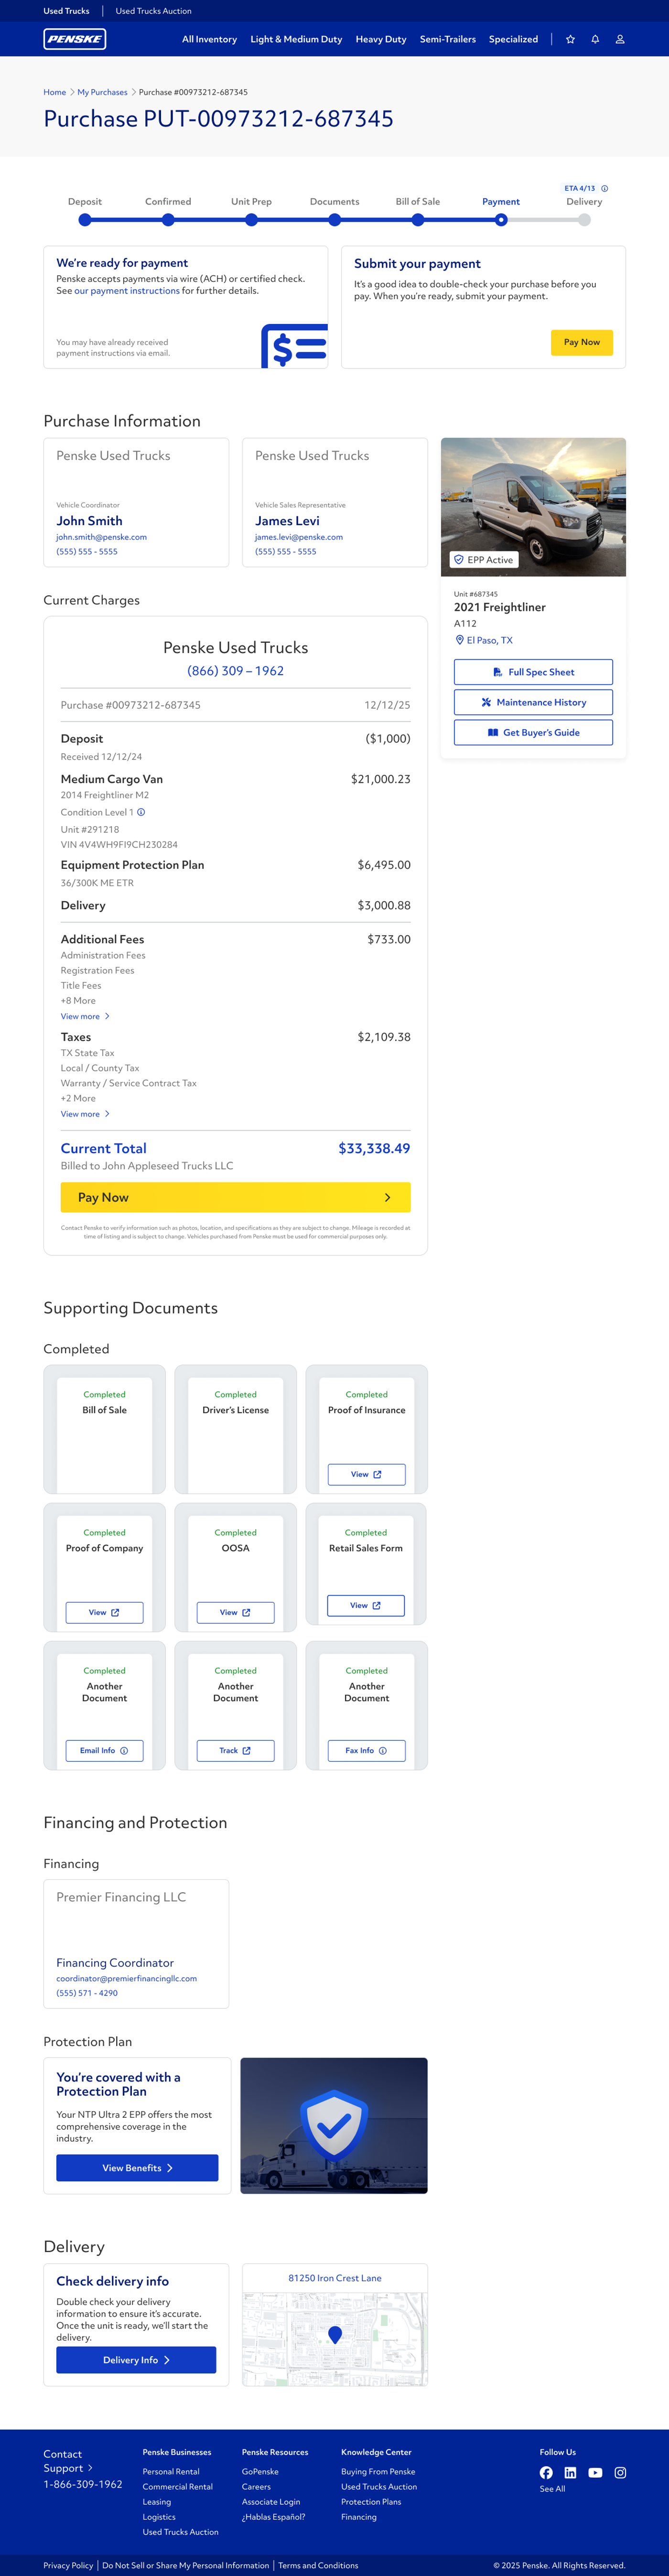View Proof of Company document
This screenshot has width=669, height=2576.
point(104,1612)
